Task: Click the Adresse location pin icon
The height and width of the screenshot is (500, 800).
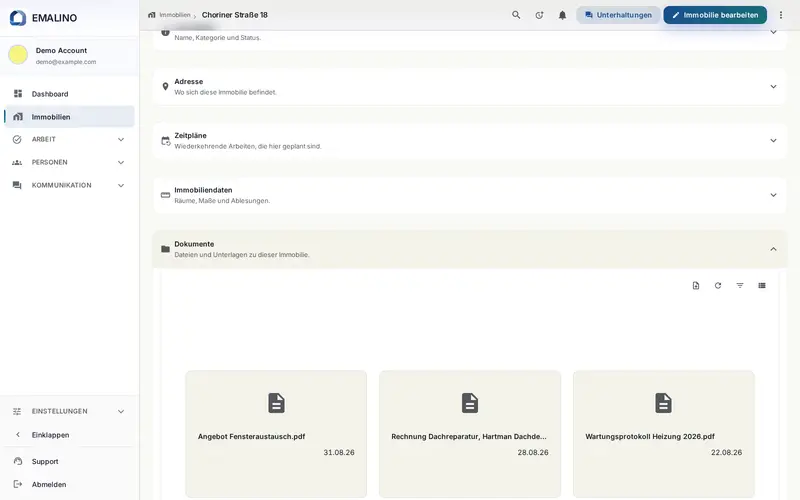Action: click(165, 87)
